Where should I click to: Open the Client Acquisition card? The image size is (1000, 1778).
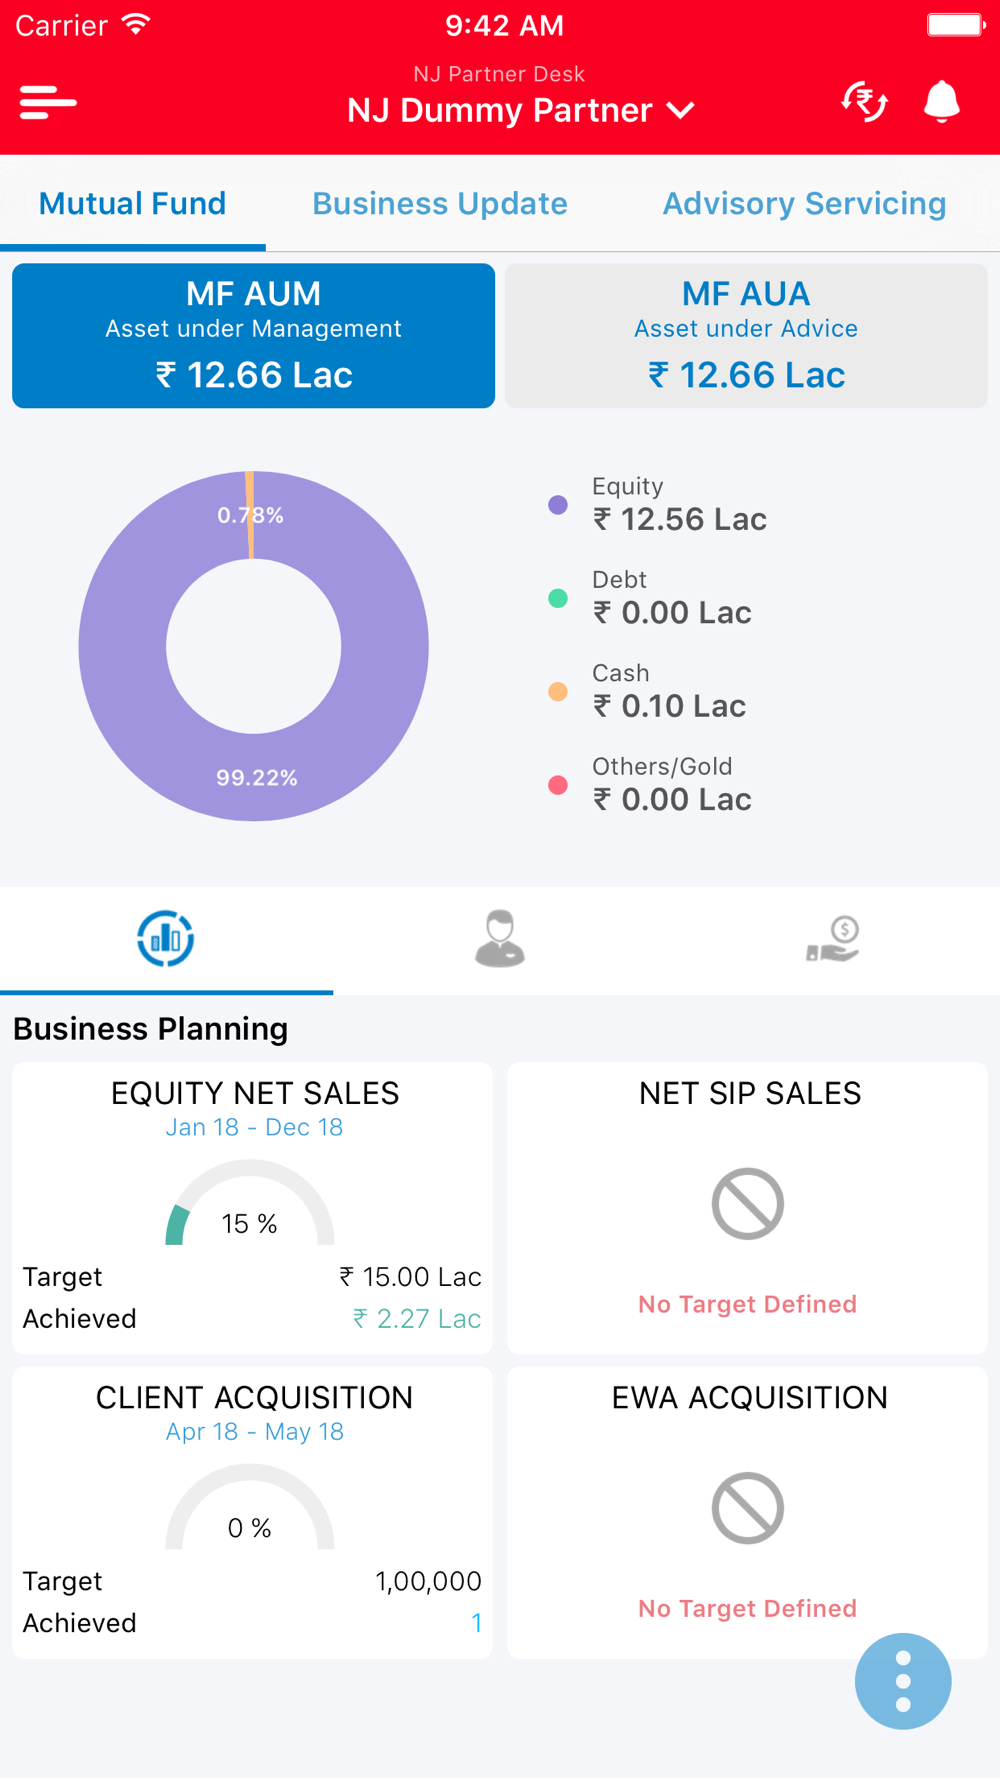[253, 1512]
